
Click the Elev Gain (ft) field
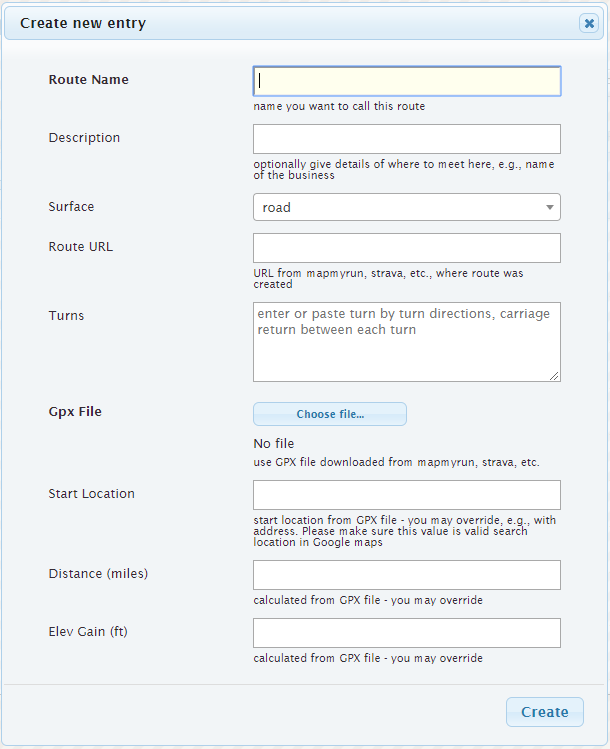pos(407,633)
